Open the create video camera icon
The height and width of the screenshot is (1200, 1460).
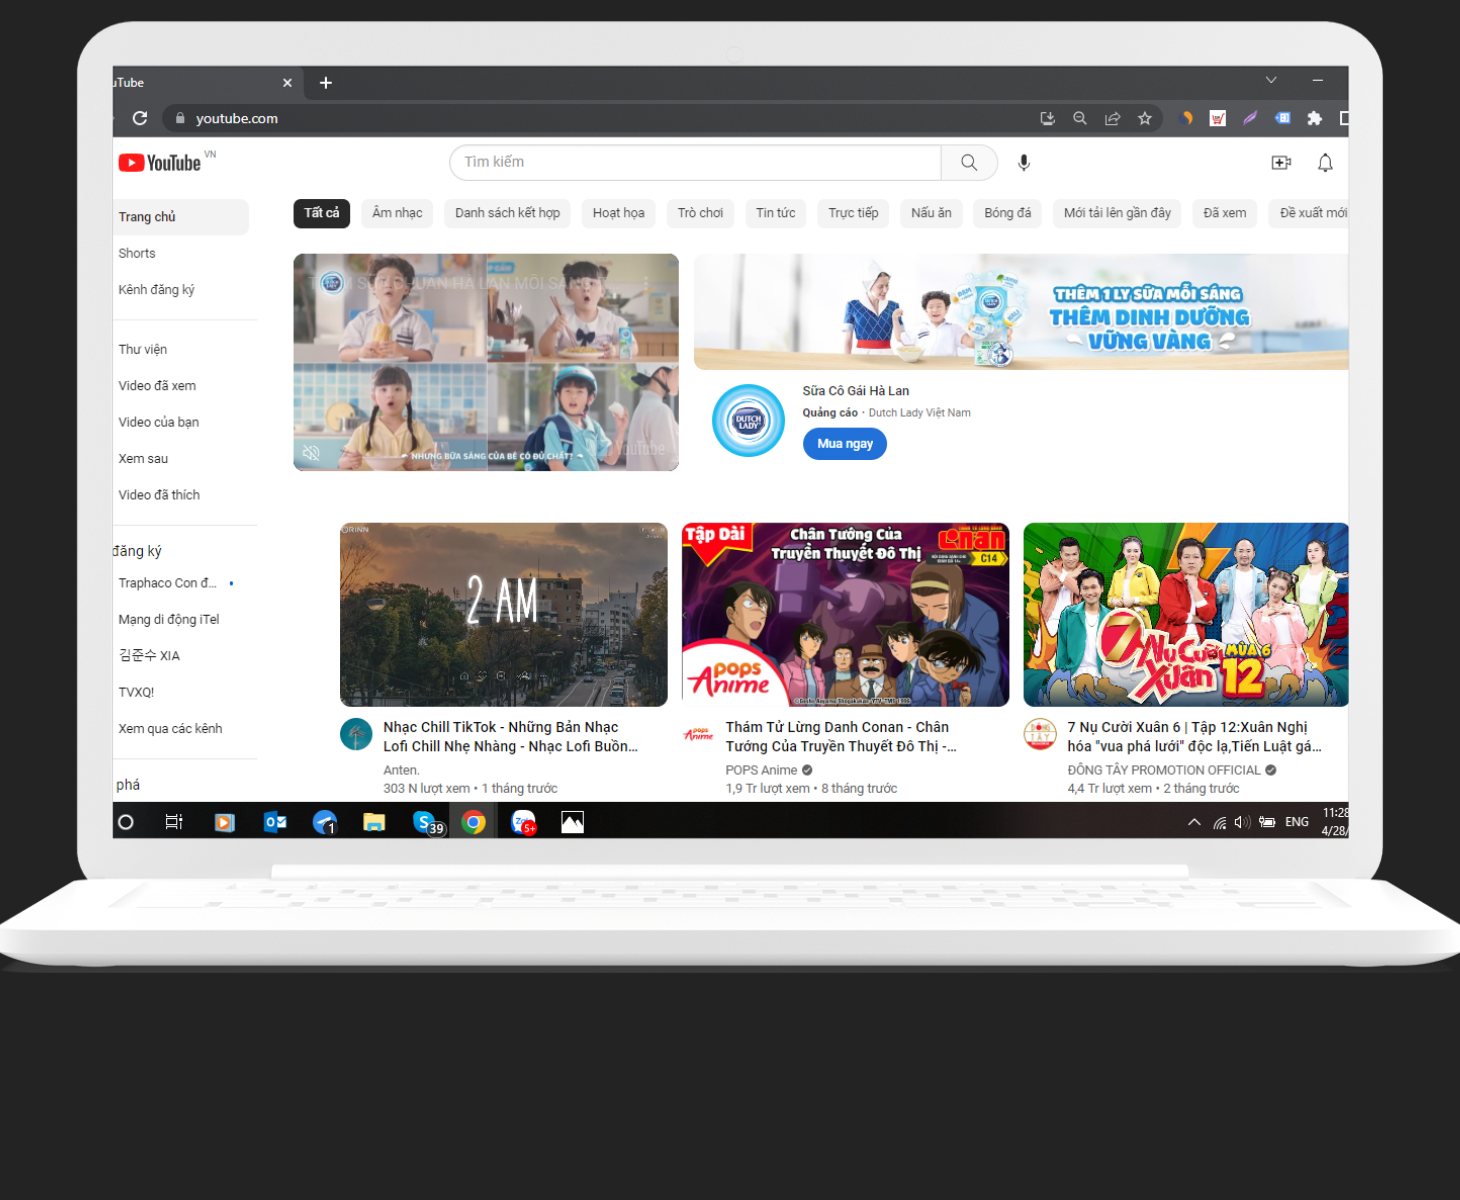click(x=1280, y=162)
